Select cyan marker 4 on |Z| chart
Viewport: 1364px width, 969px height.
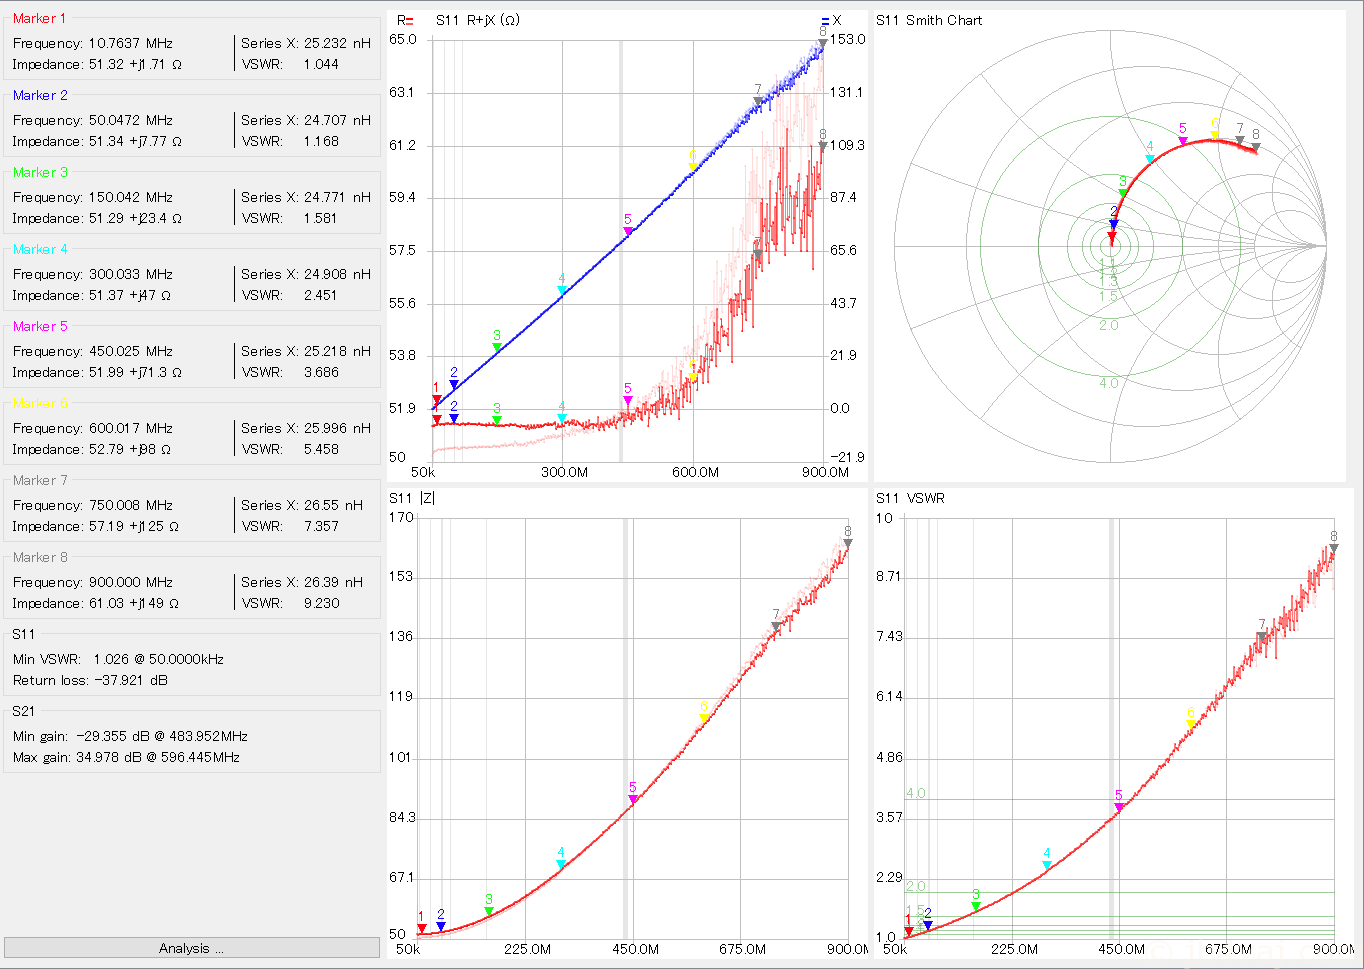561,864
